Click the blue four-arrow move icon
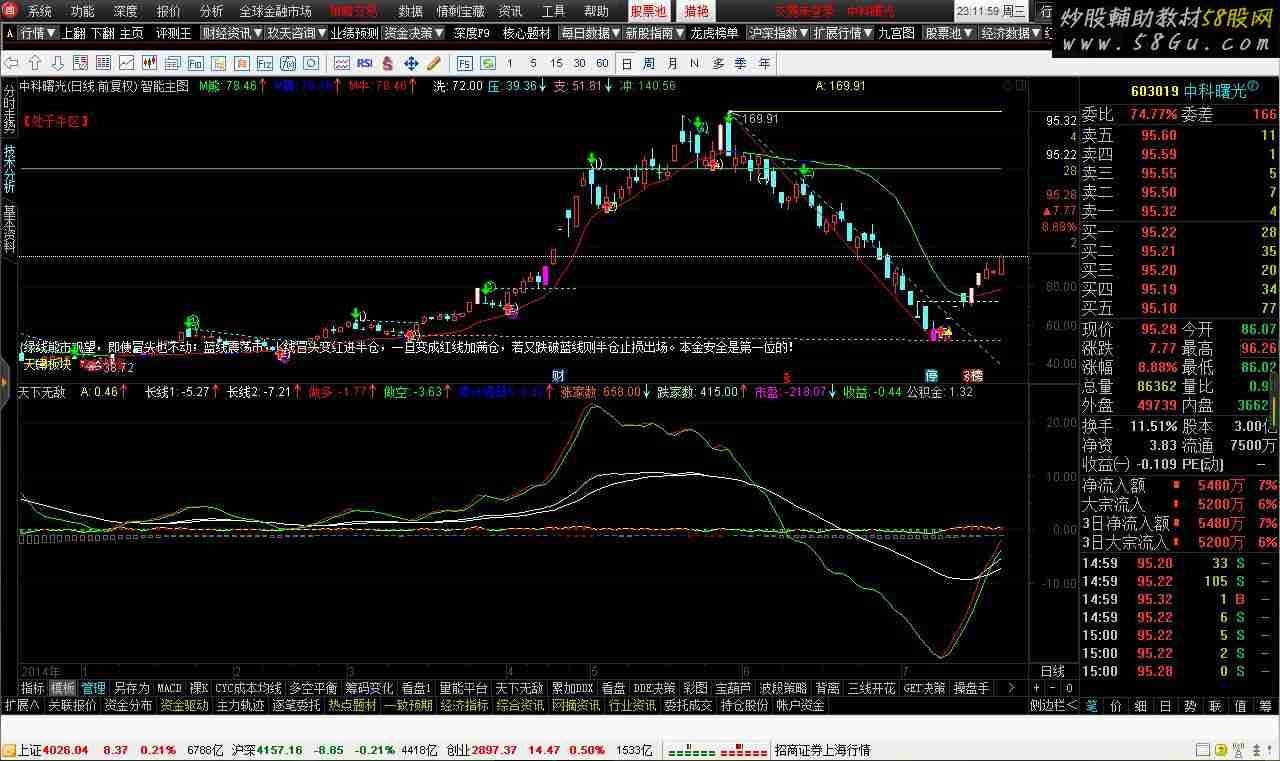This screenshot has height=761, width=1280. pyautogui.click(x=410, y=62)
